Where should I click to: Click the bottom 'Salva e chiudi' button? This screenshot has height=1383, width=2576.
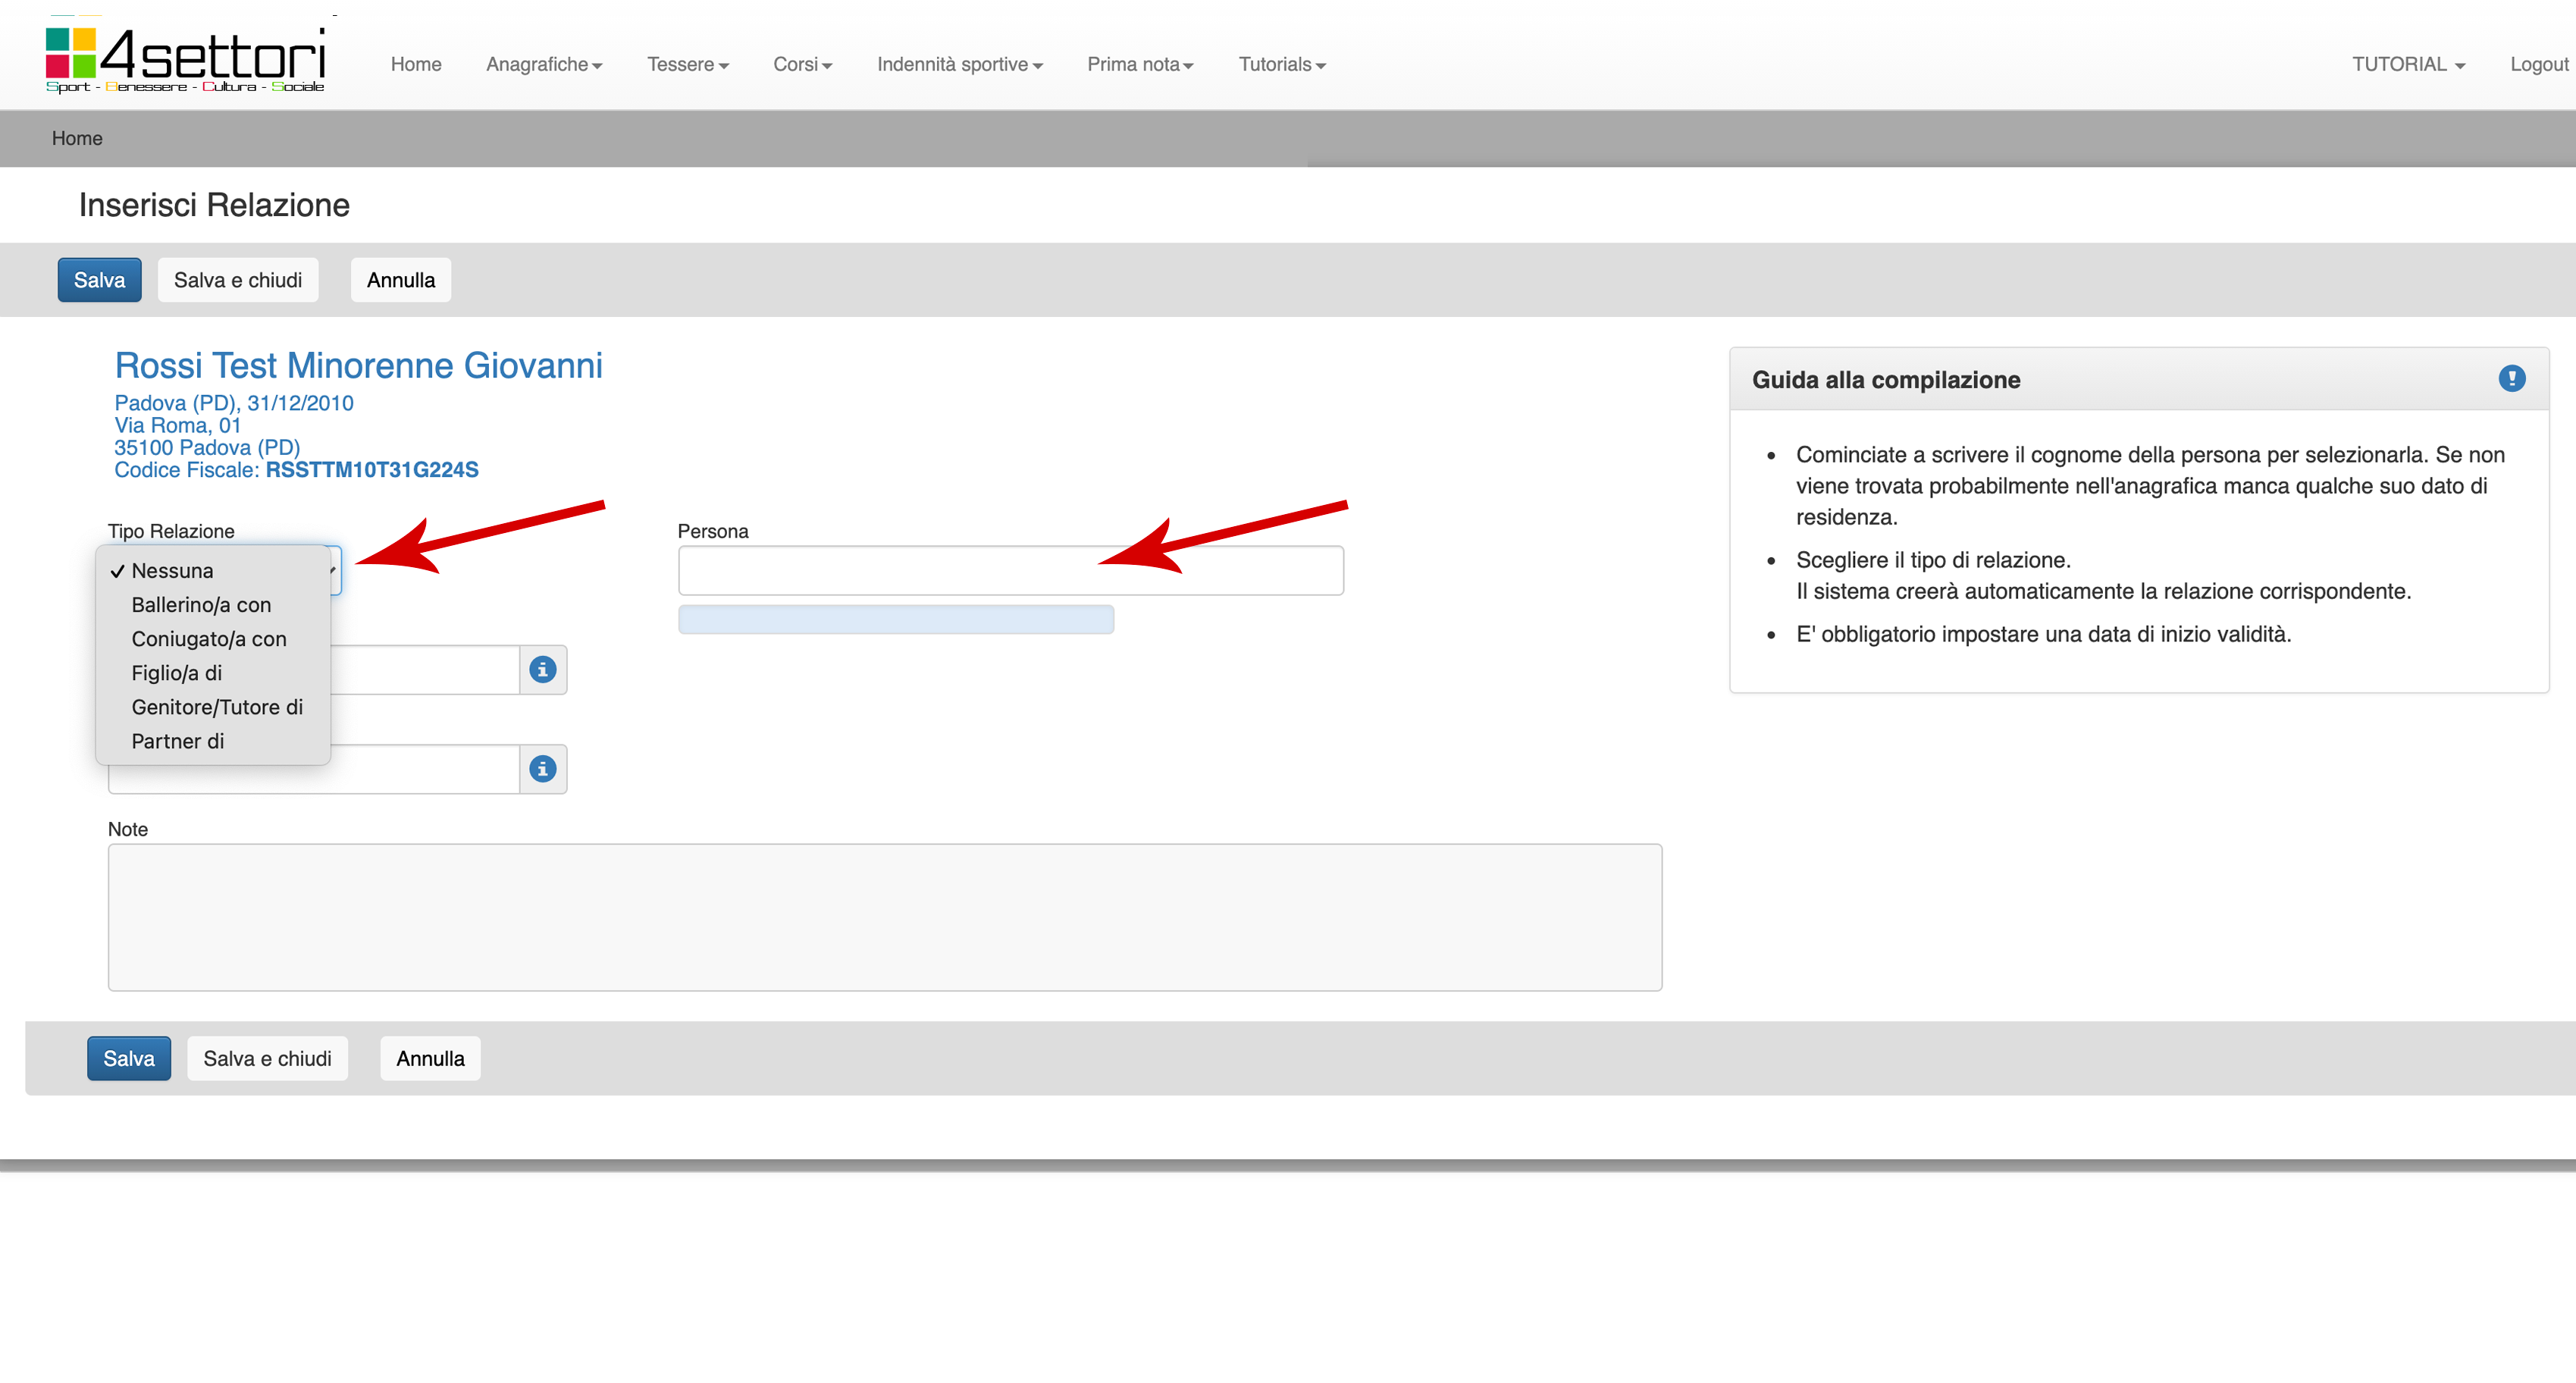[x=267, y=1058]
